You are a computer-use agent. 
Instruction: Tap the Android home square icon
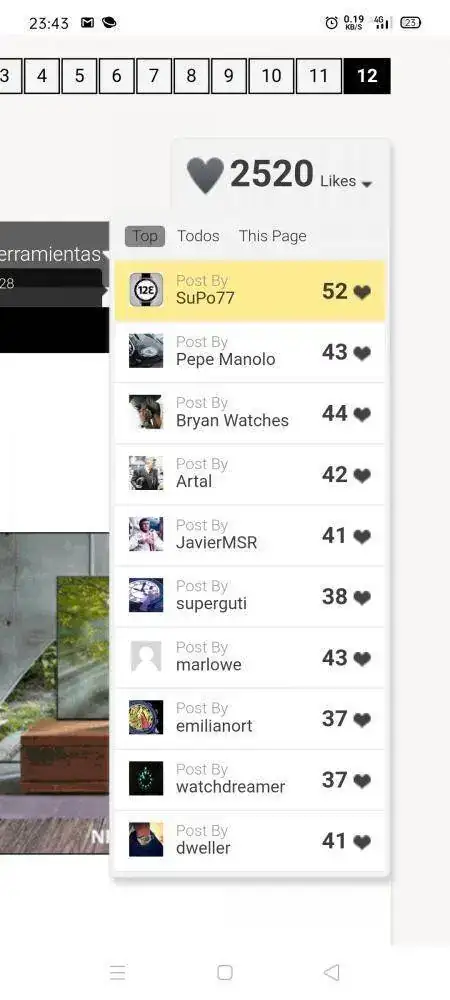click(224, 972)
